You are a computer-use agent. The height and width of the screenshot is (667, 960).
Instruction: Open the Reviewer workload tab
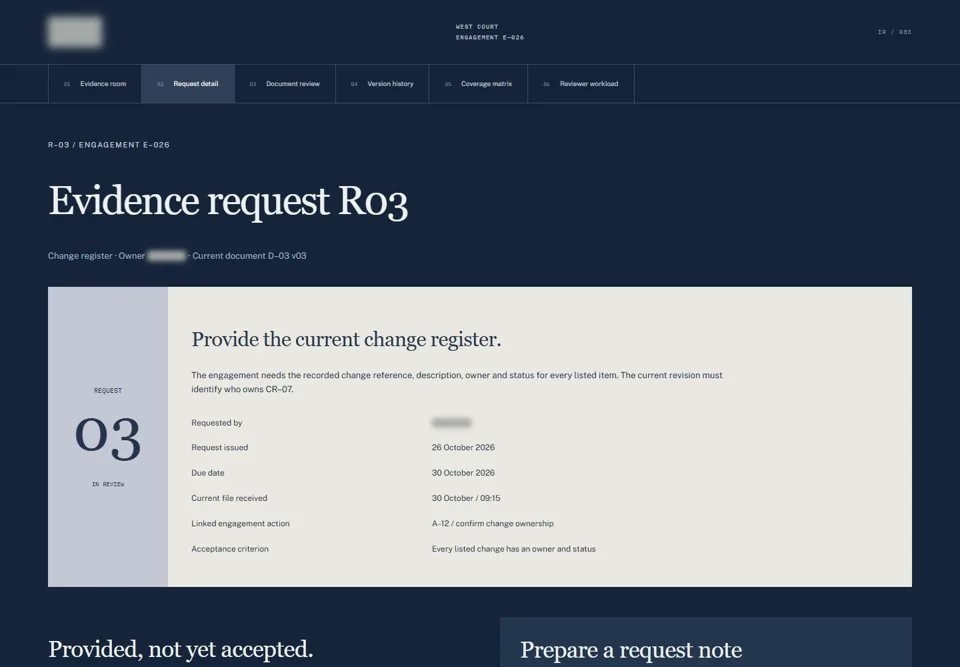(x=581, y=84)
